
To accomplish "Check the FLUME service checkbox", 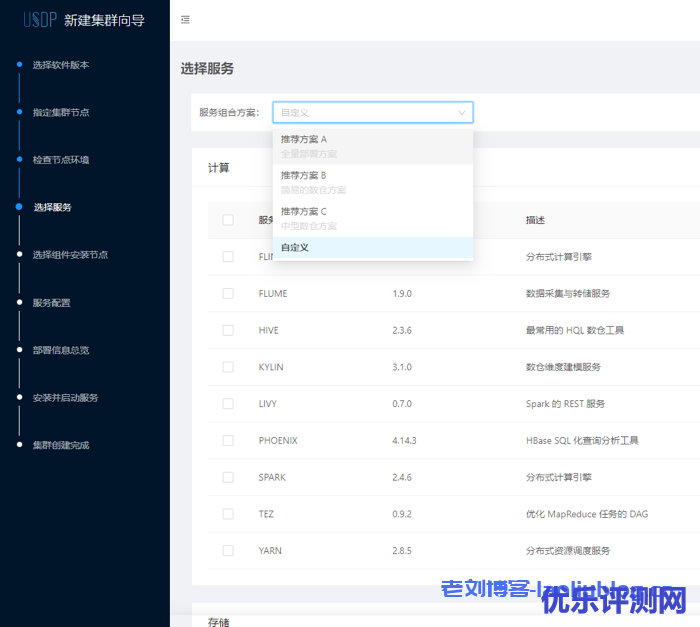I will click(x=228, y=293).
